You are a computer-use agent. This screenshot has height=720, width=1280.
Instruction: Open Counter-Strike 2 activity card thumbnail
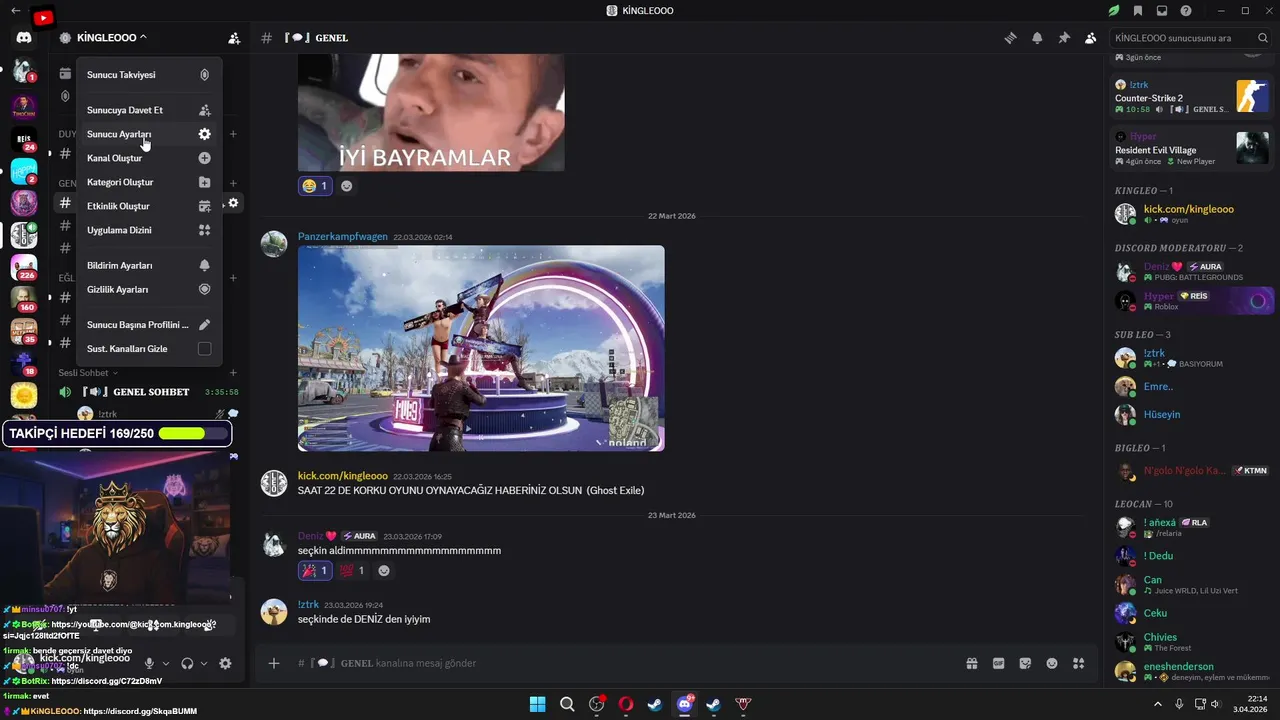[x=1252, y=95]
